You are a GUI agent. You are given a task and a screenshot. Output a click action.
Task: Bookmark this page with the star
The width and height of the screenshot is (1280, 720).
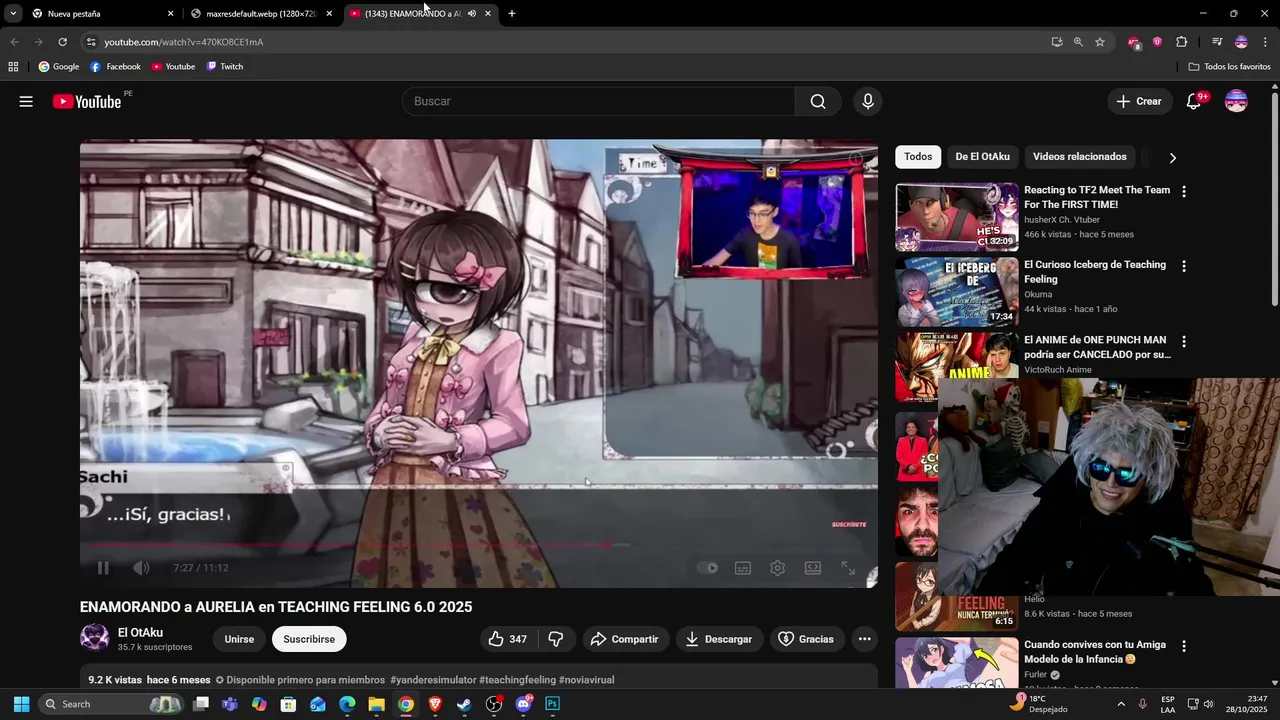[1100, 42]
